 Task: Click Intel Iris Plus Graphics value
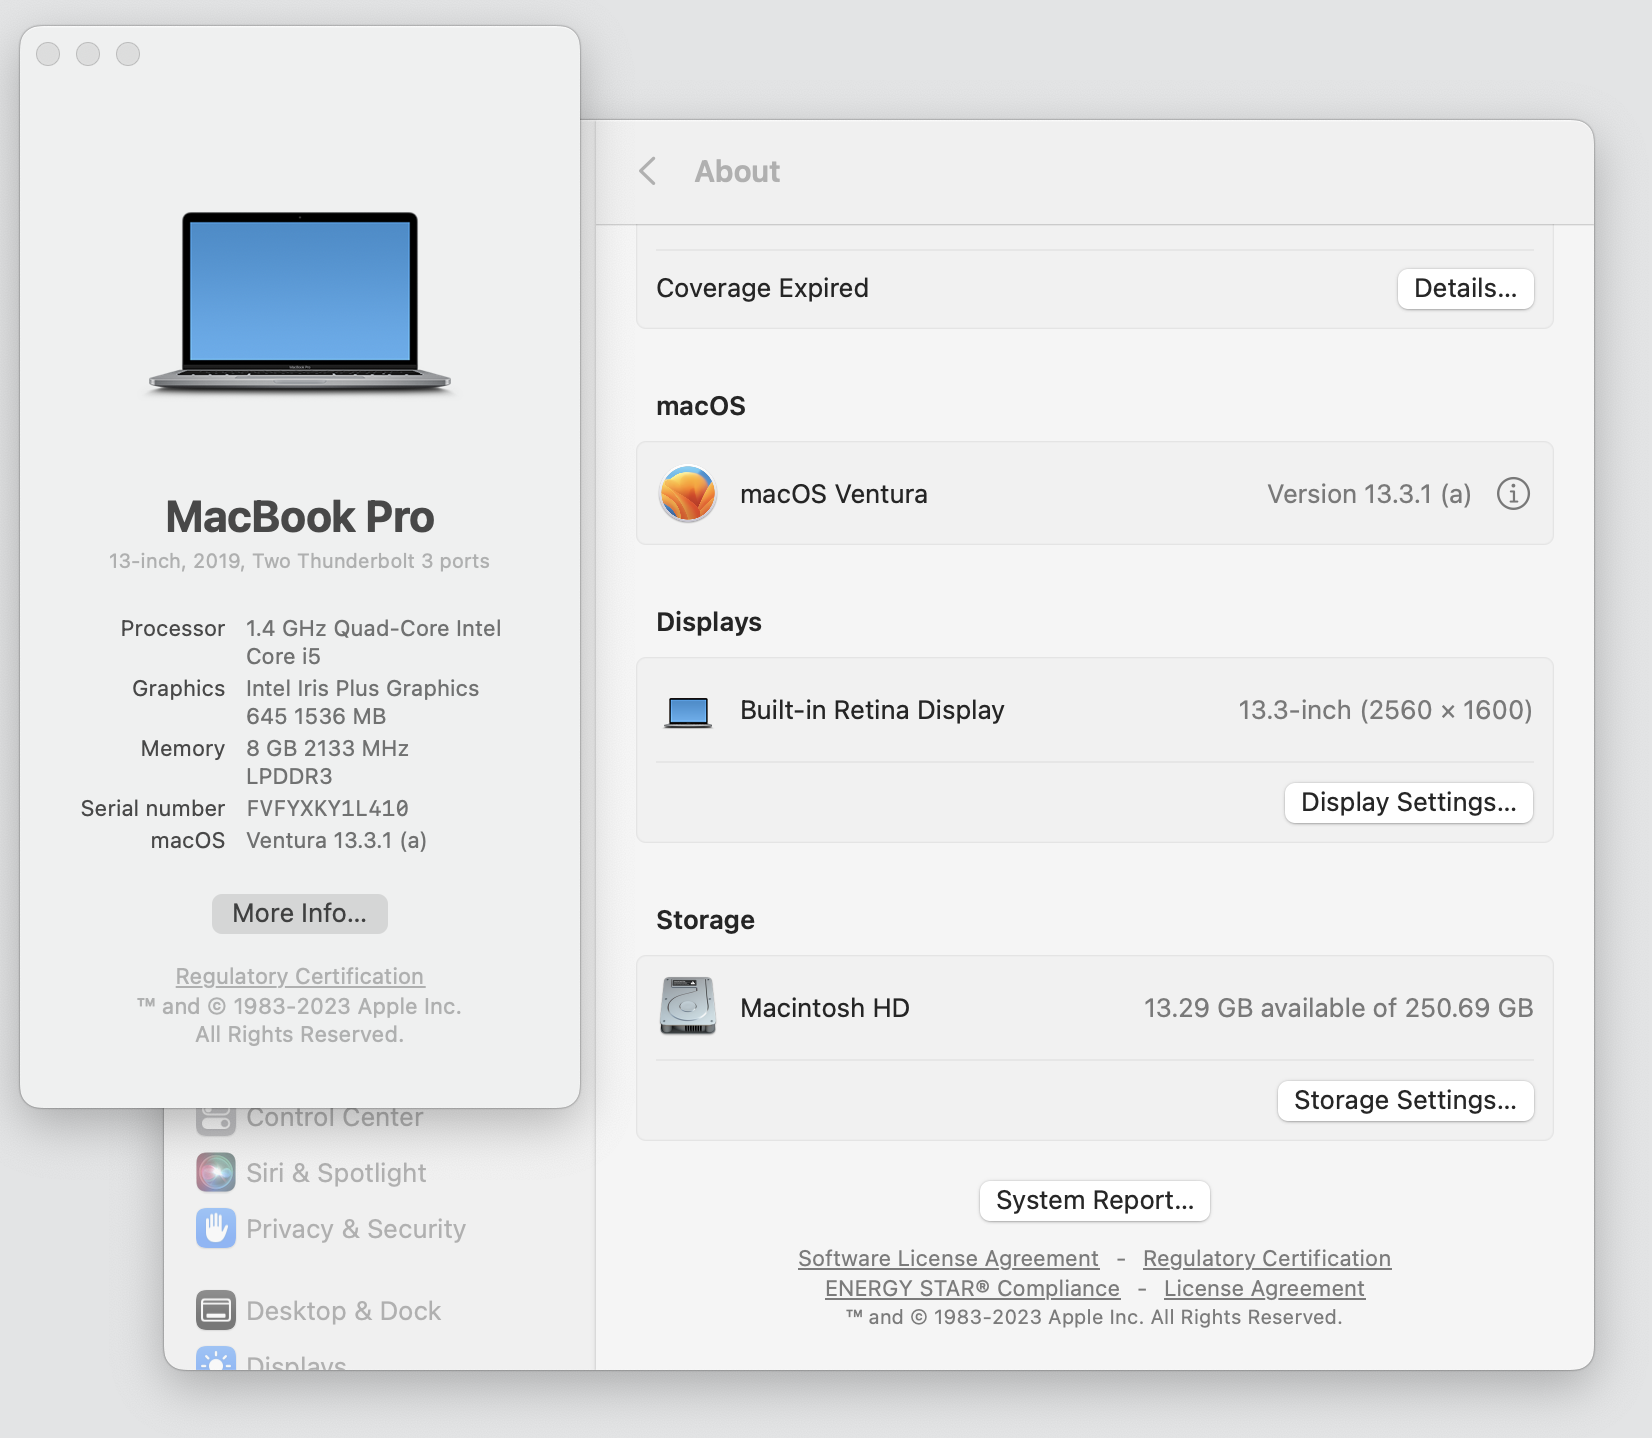coord(362,702)
